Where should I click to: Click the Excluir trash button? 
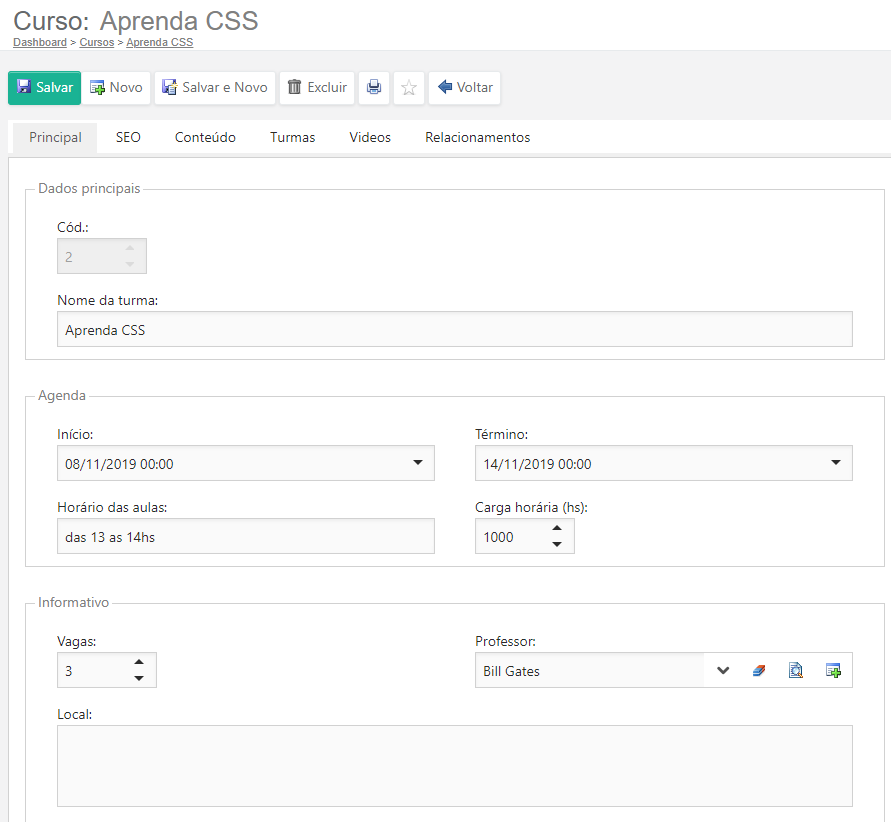tap(317, 88)
